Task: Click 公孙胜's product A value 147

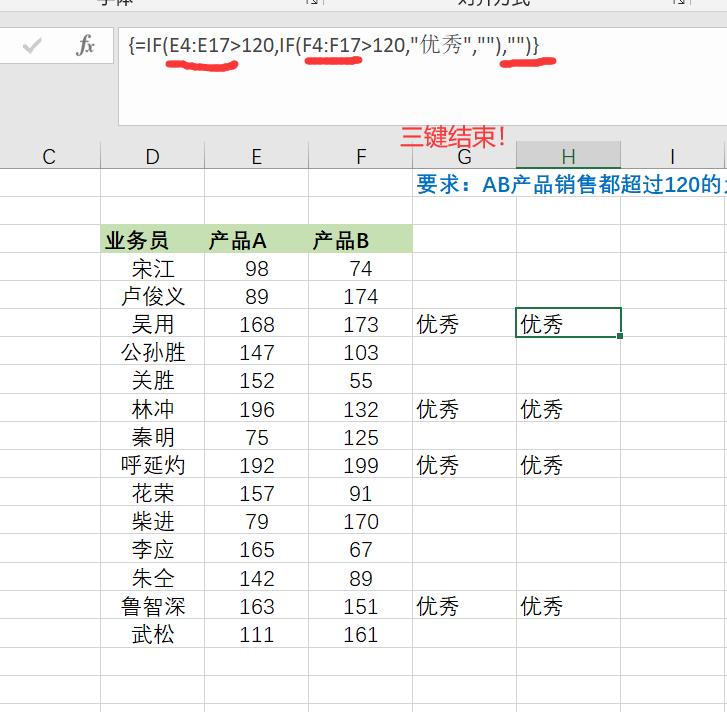Action: coord(256,352)
